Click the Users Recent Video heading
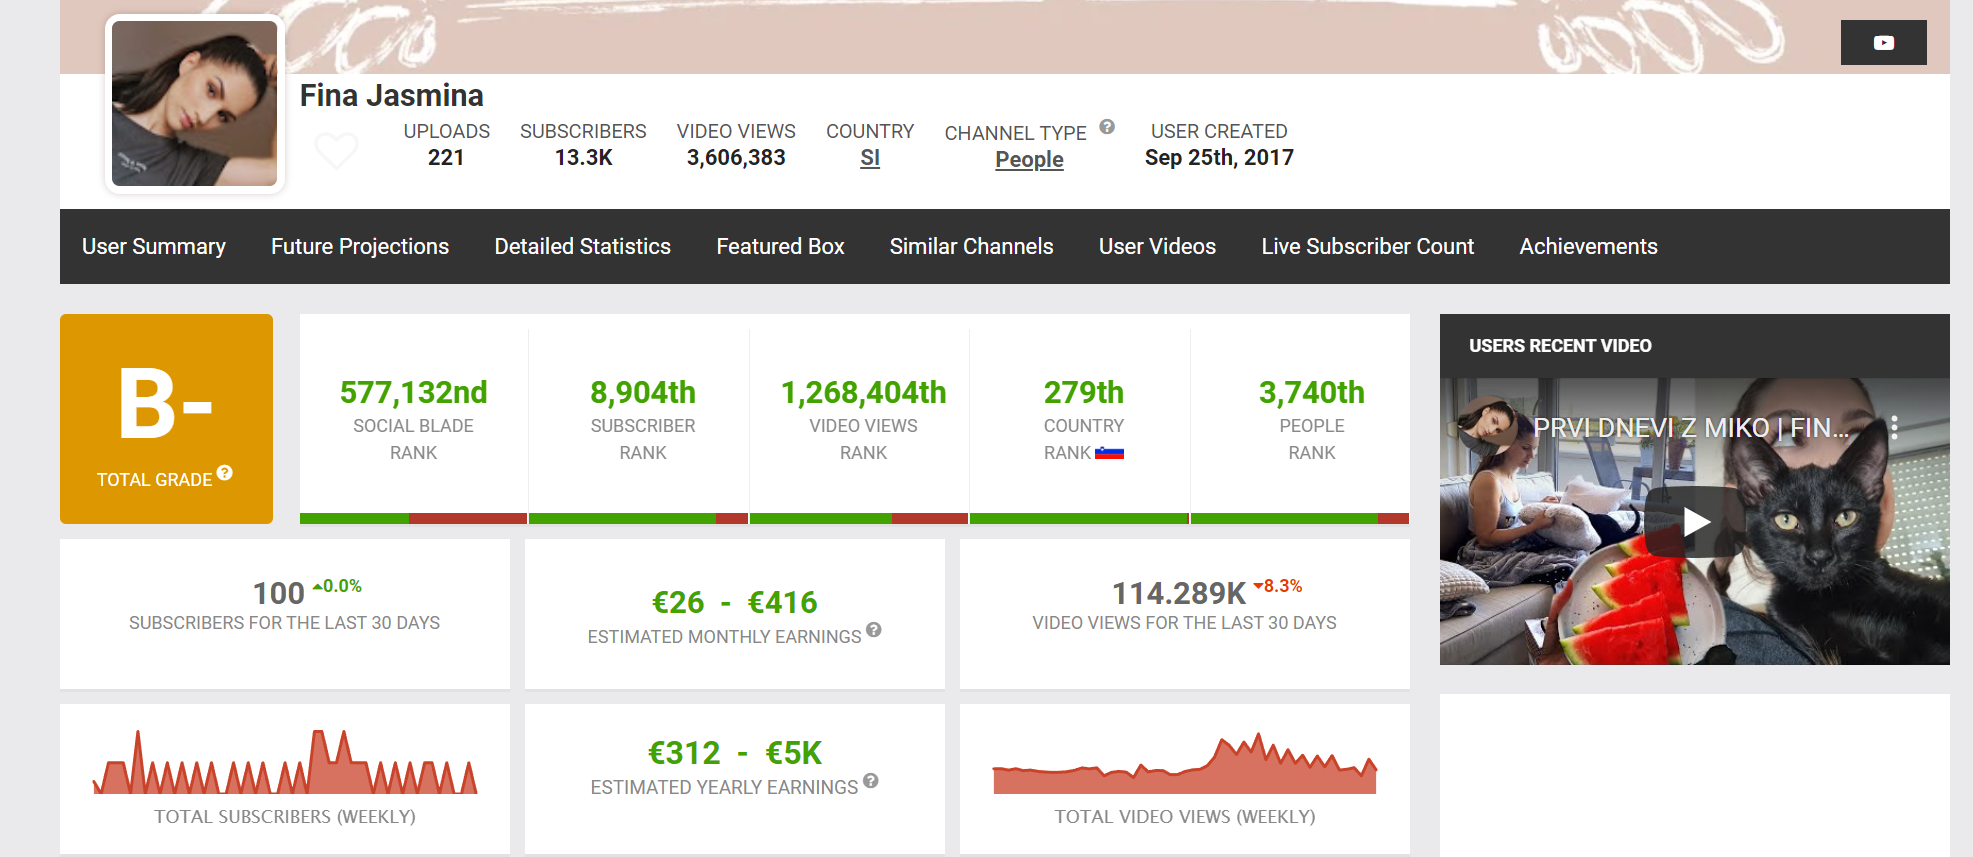Image resolution: width=1973 pixels, height=857 pixels. coord(1560,346)
